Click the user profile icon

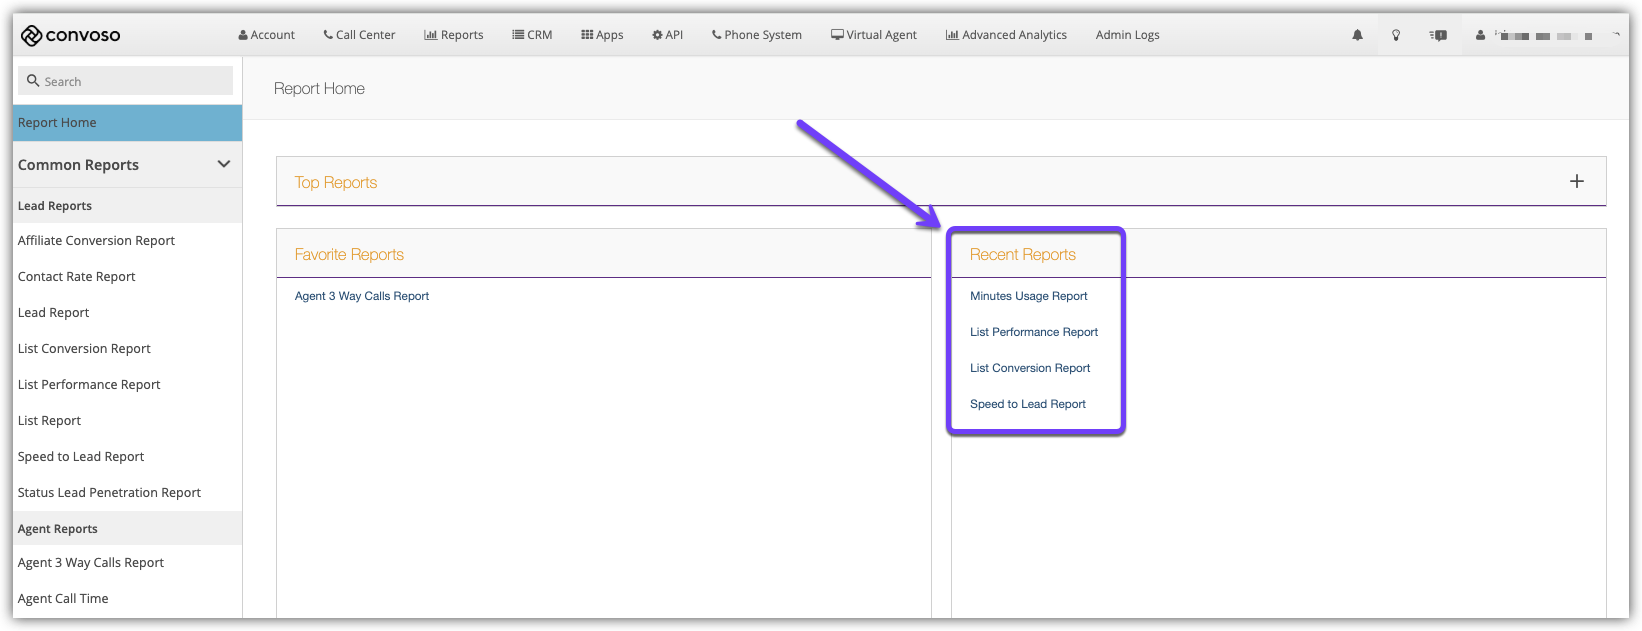tap(1480, 35)
